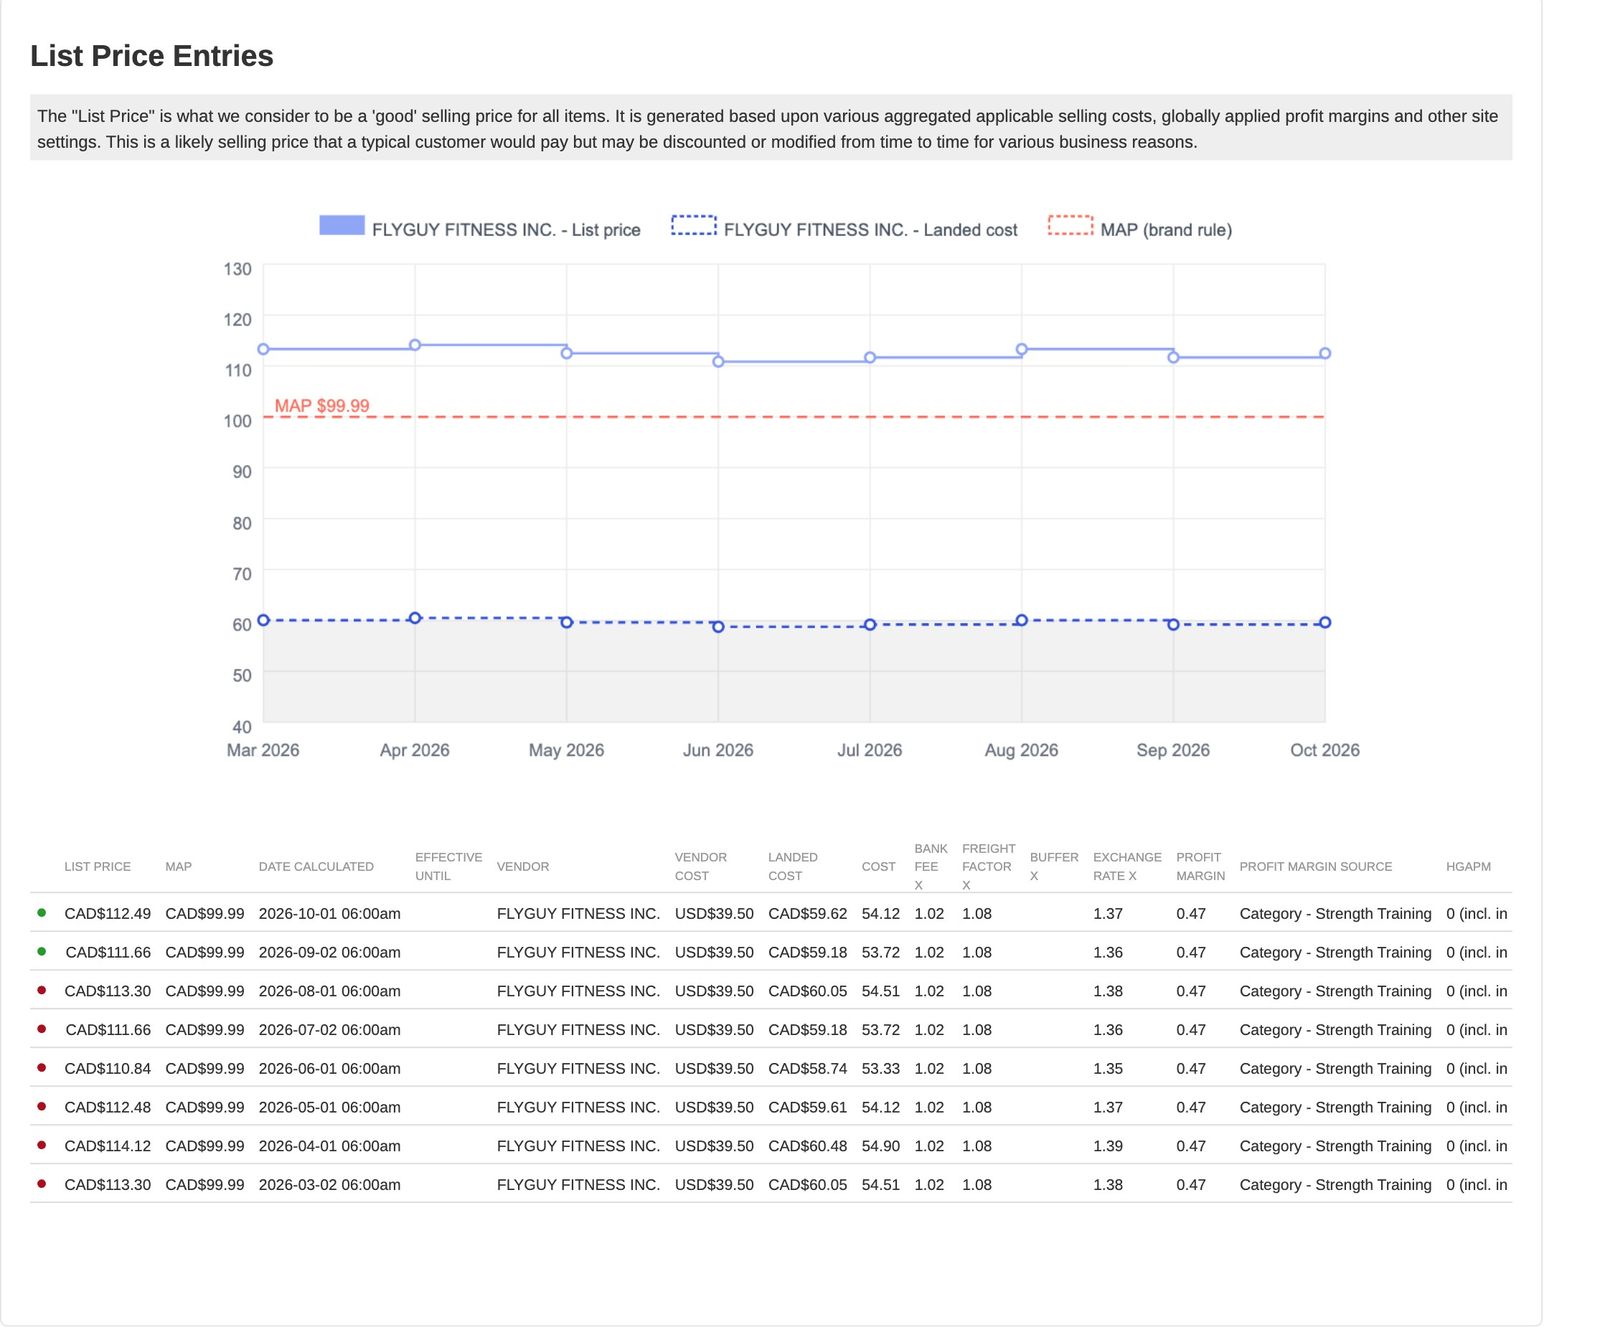Click the red status dot for the 2026-03-02 entry

[41, 1183]
